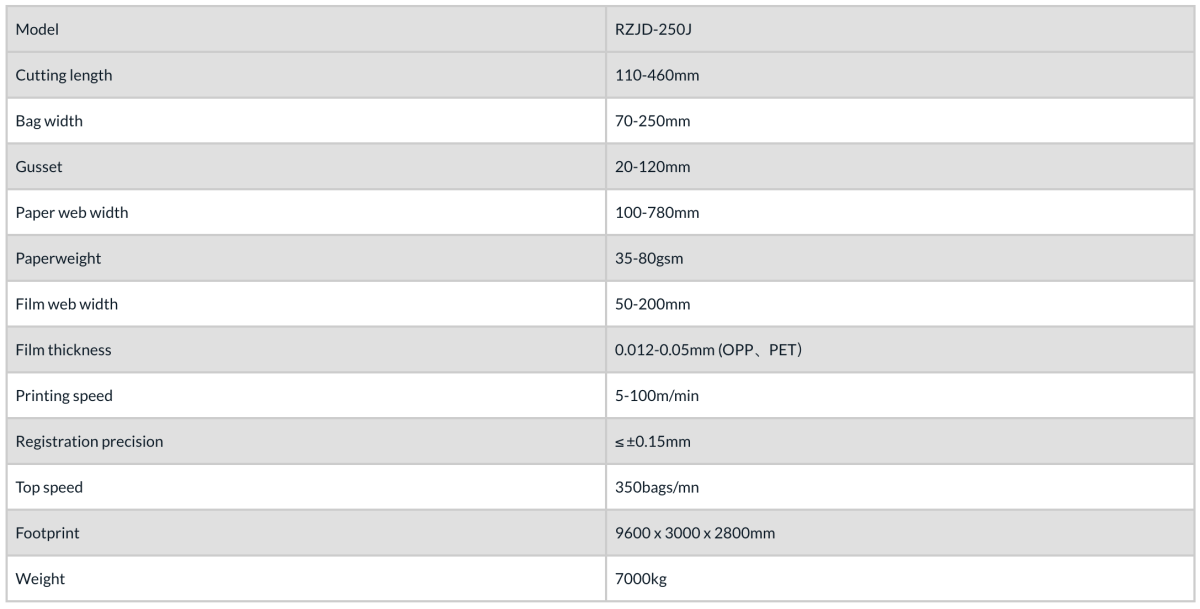Viewport: 1200px width, 609px height.
Task: Select the Model label cell
Action: point(304,30)
